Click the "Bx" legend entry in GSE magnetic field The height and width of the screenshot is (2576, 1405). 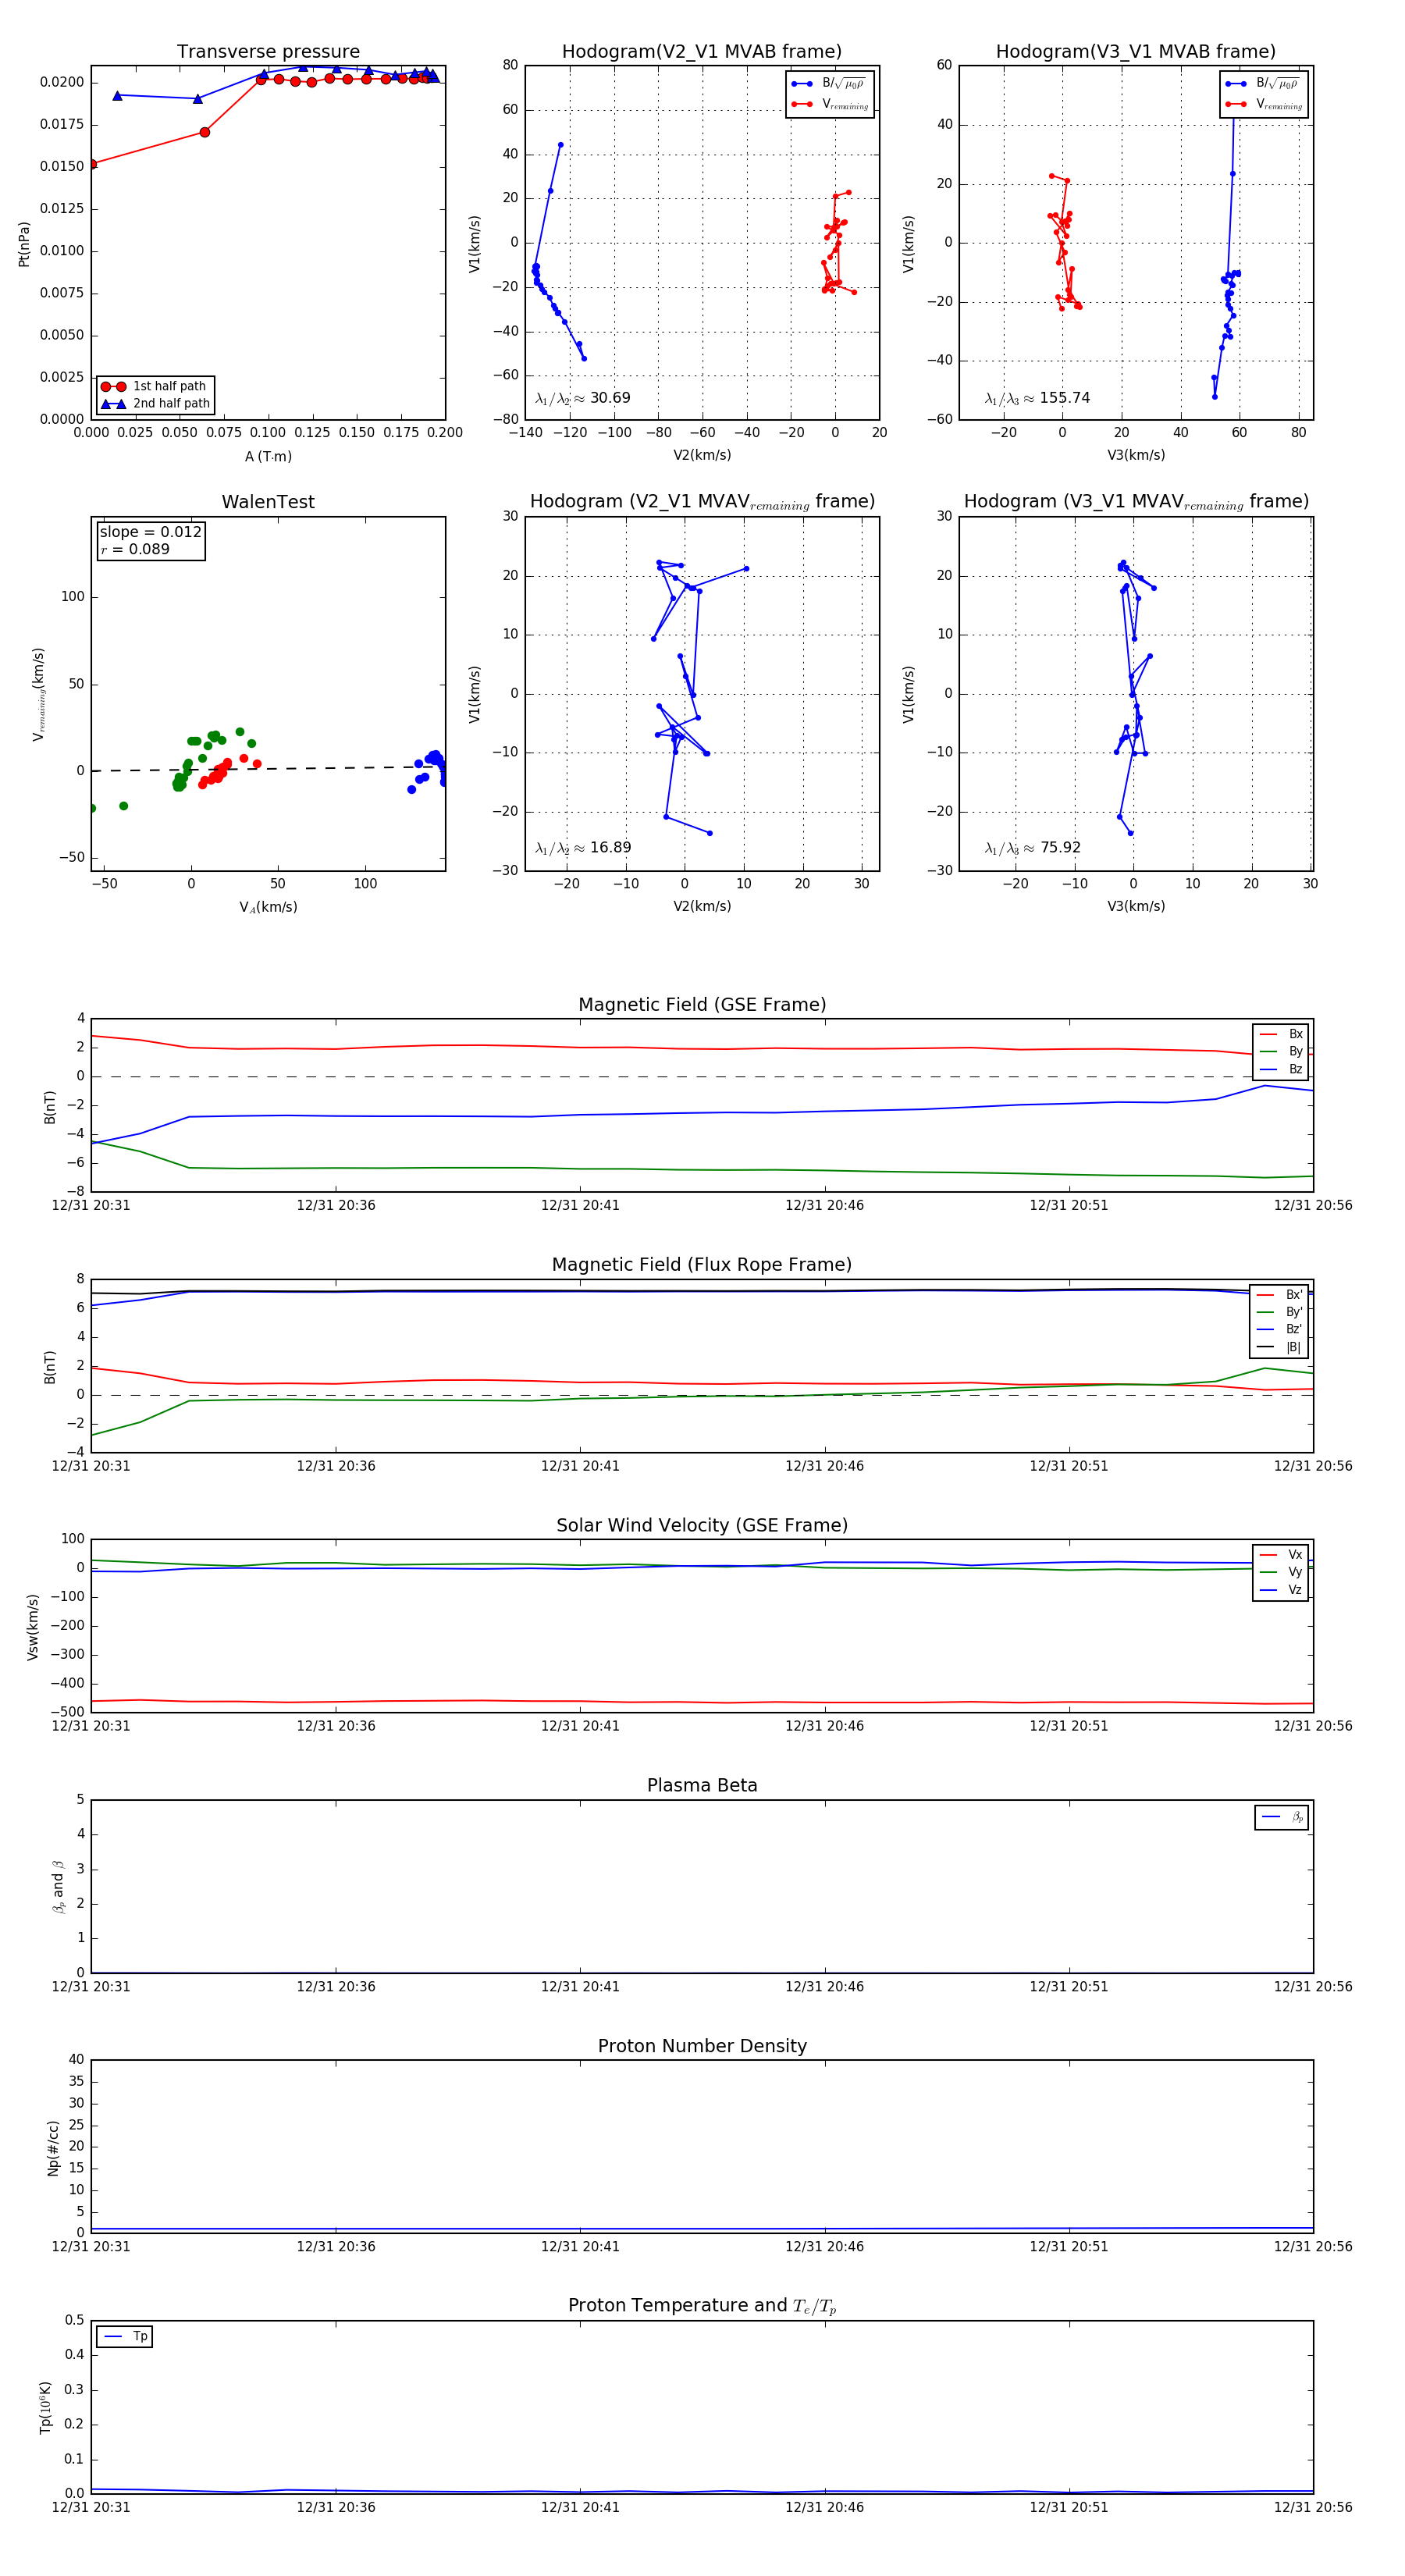point(1281,1034)
